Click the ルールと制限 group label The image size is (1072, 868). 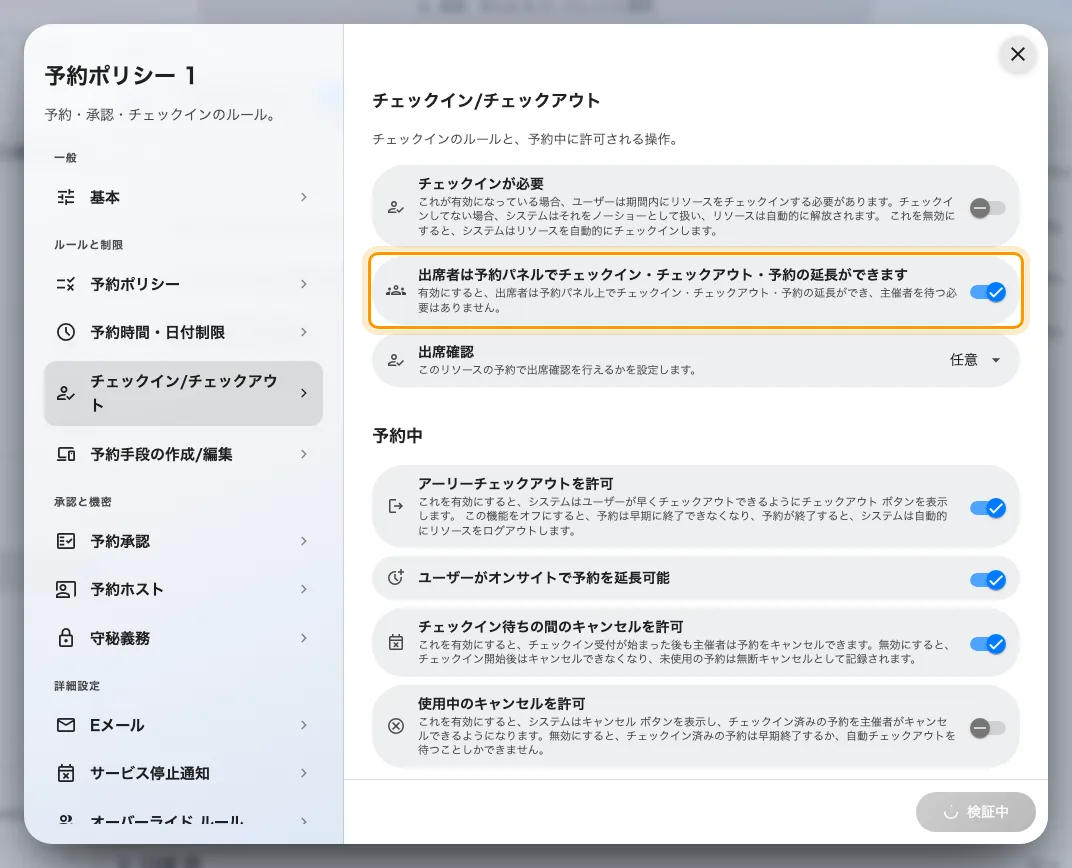89,245
